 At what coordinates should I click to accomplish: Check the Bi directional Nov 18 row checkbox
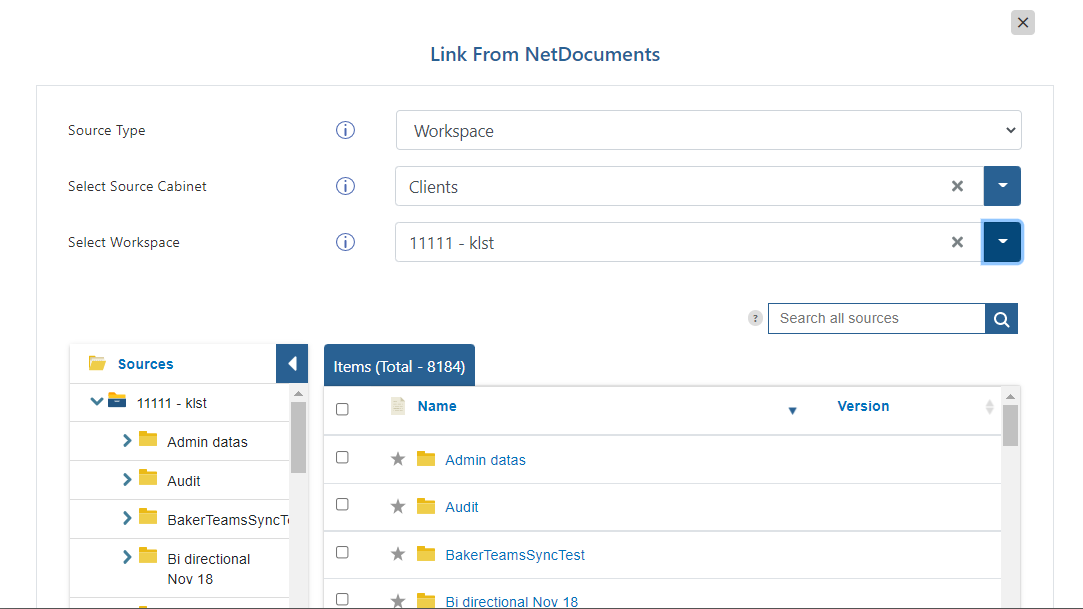pos(342,599)
